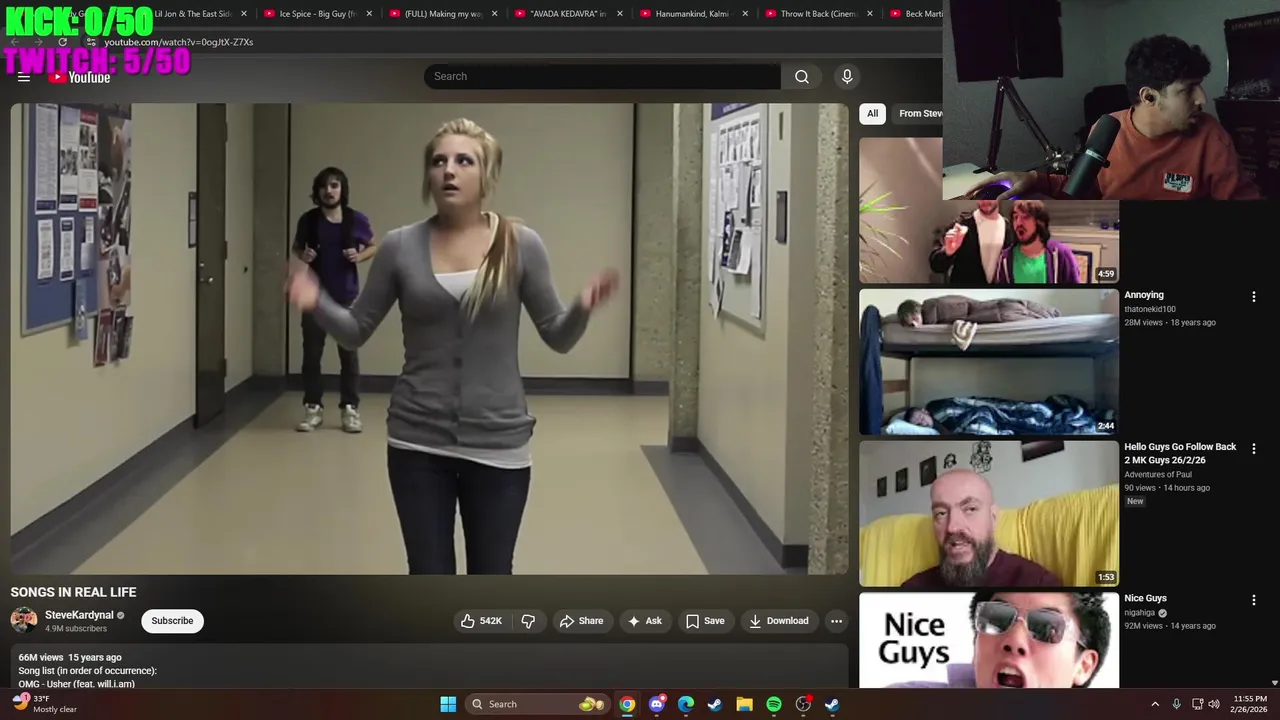
Task: Open the Windows Start menu
Action: (448, 704)
